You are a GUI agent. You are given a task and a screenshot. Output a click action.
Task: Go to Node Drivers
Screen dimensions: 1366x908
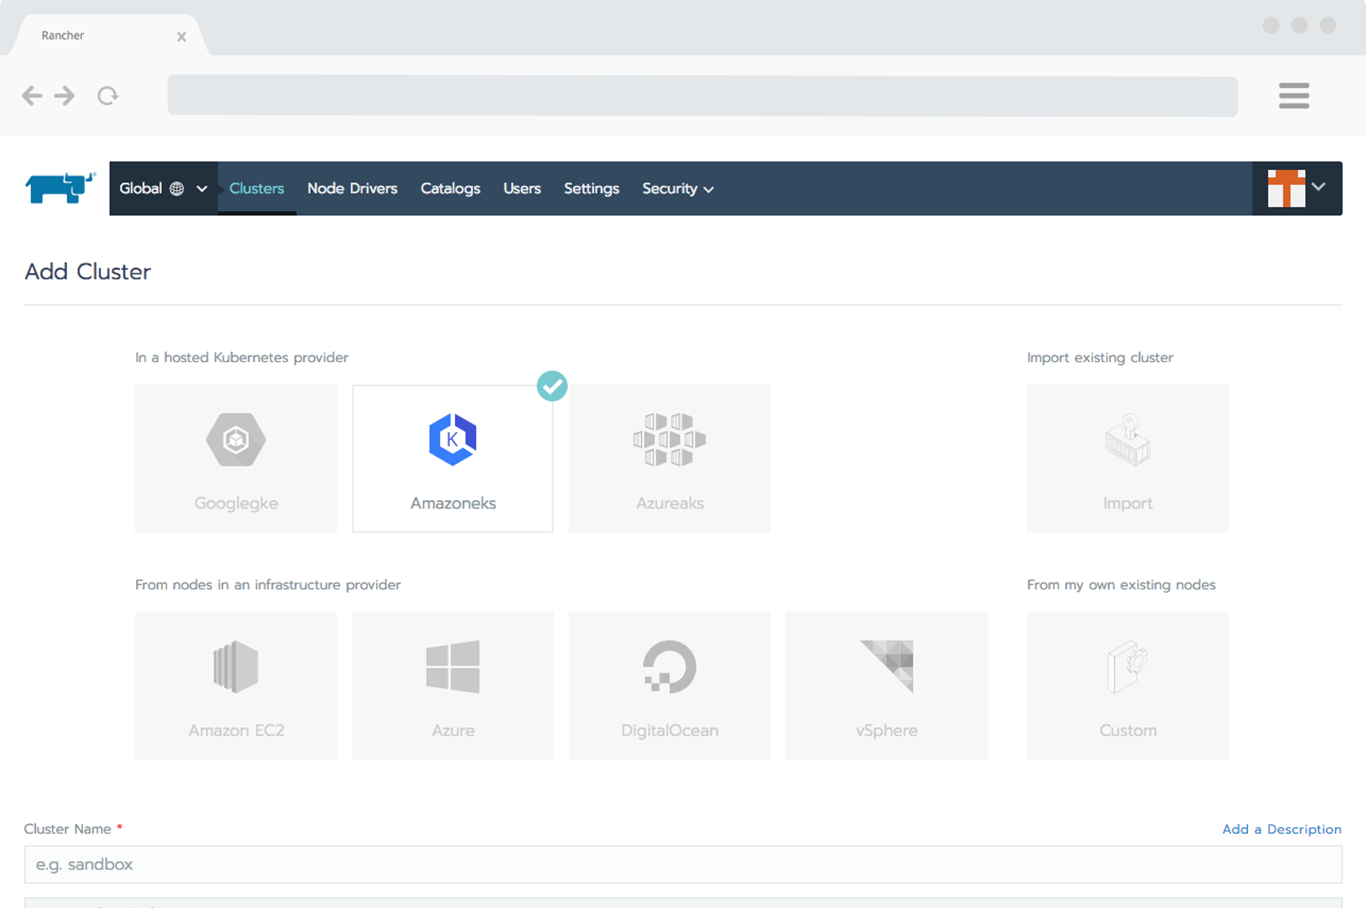(x=352, y=188)
